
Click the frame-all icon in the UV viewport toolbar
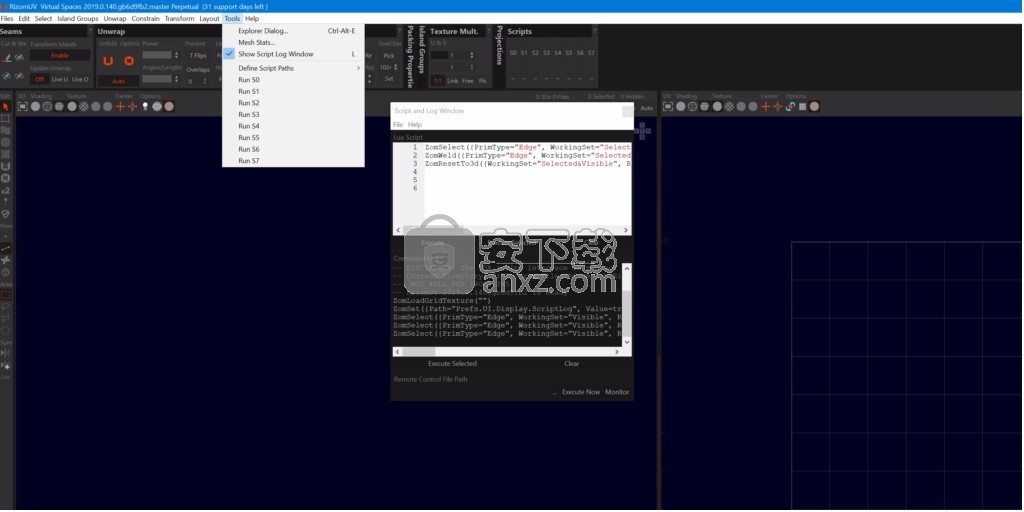tap(668, 106)
